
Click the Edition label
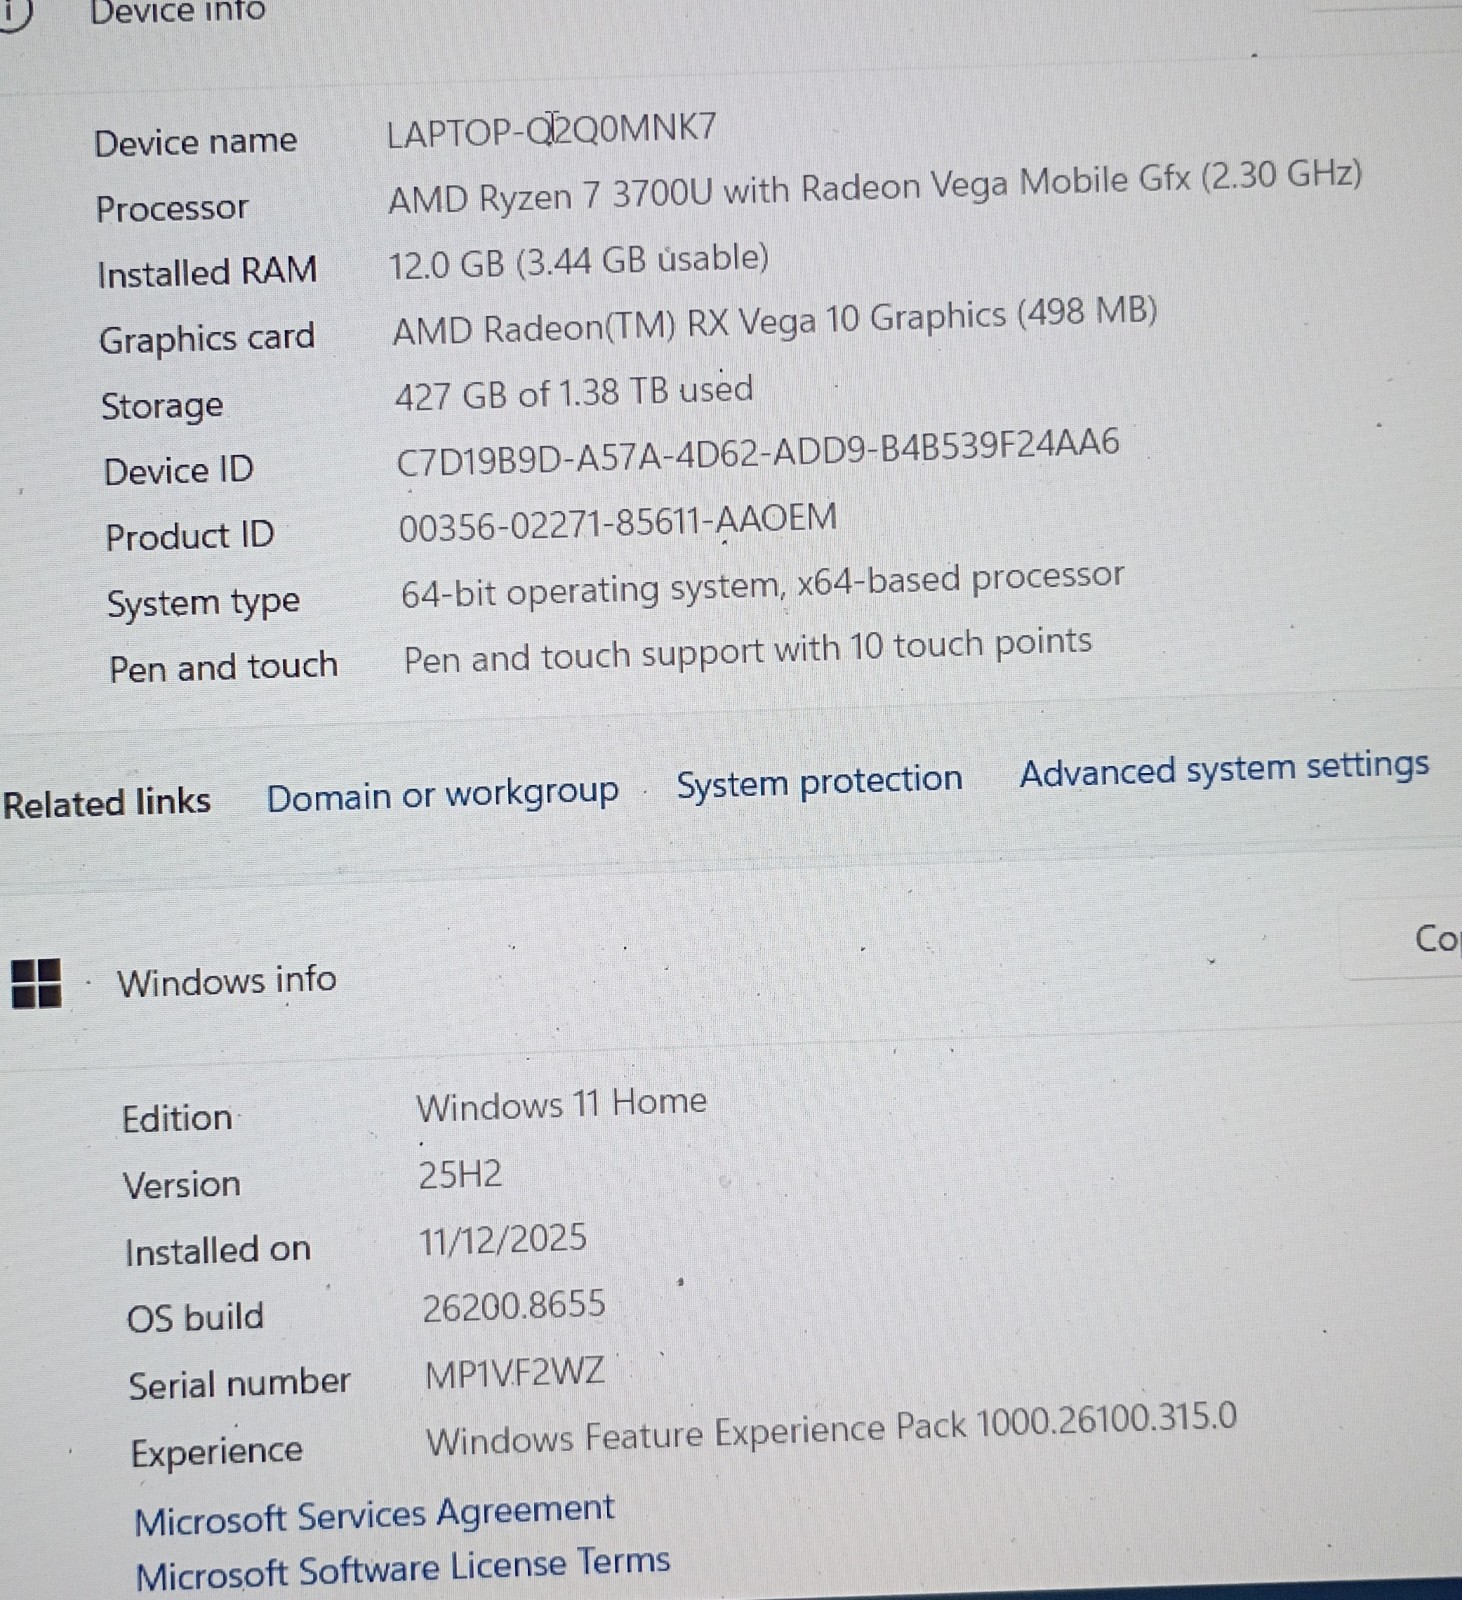(x=177, y=1117)
